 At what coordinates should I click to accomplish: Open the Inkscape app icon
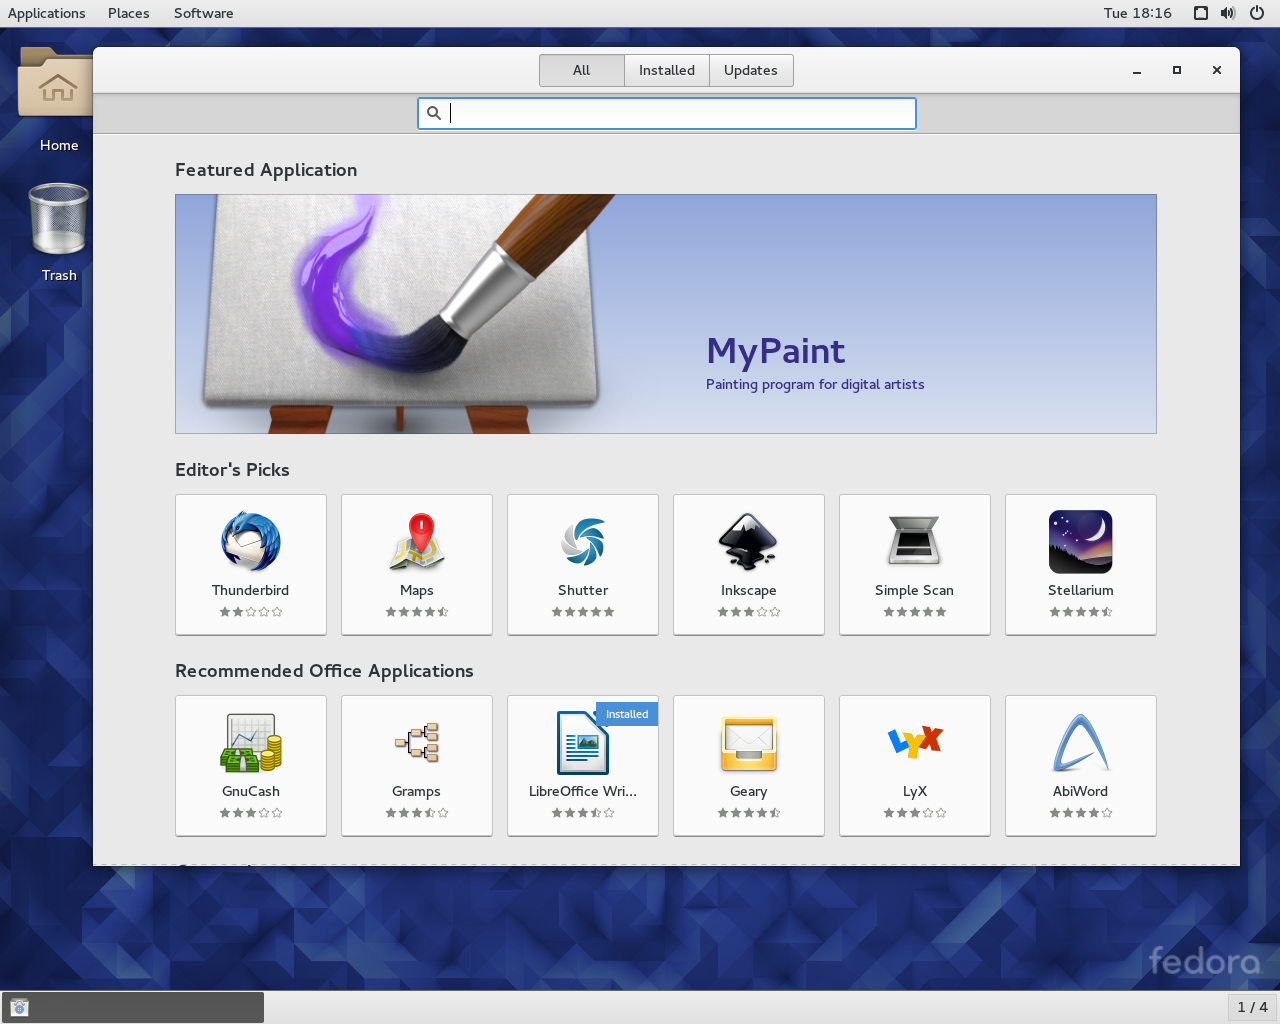point(749,542)
